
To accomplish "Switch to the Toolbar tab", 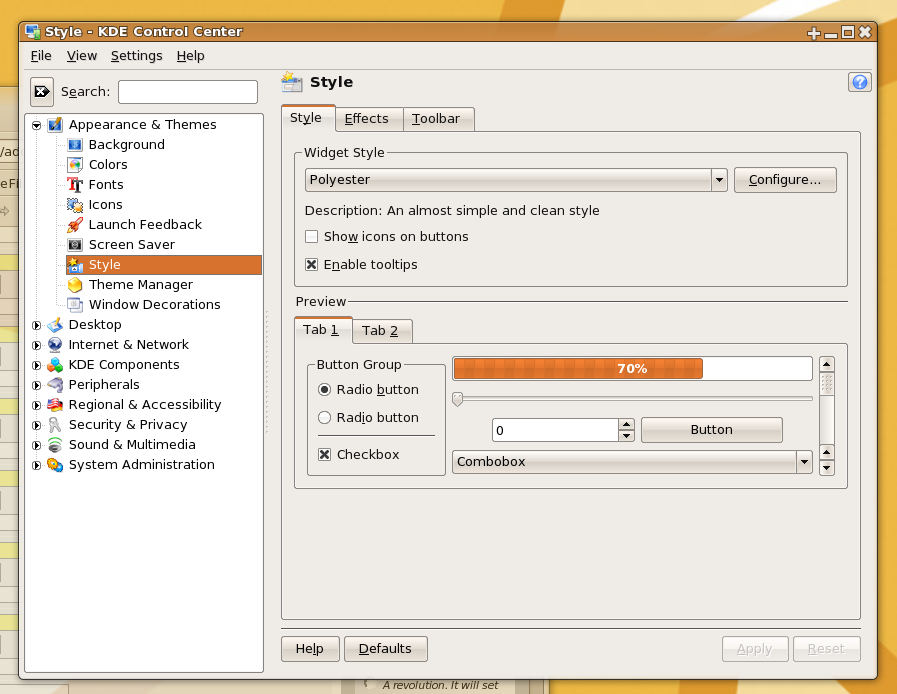I will [x=438, y=118].
